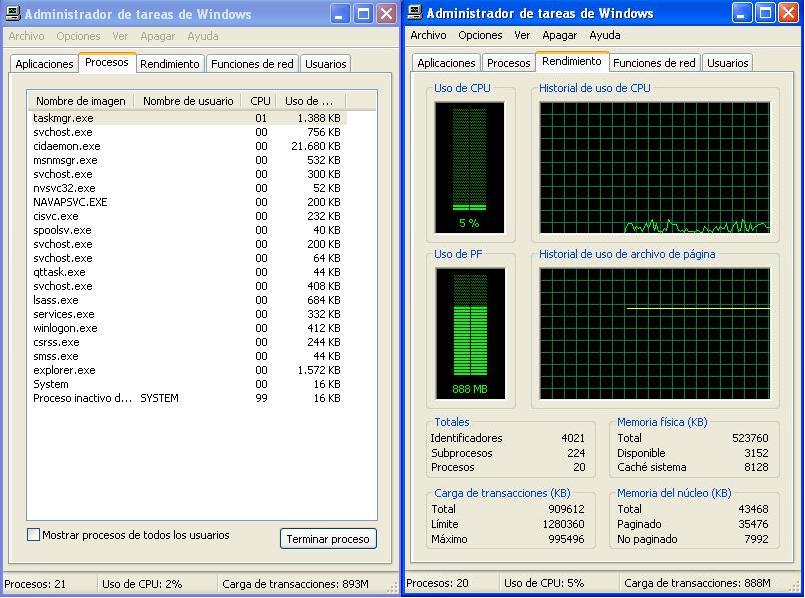This screenshot has width=805, height=598.
Task: Switch to Aplicaciones tab in left window
Action: coord(44,64)
